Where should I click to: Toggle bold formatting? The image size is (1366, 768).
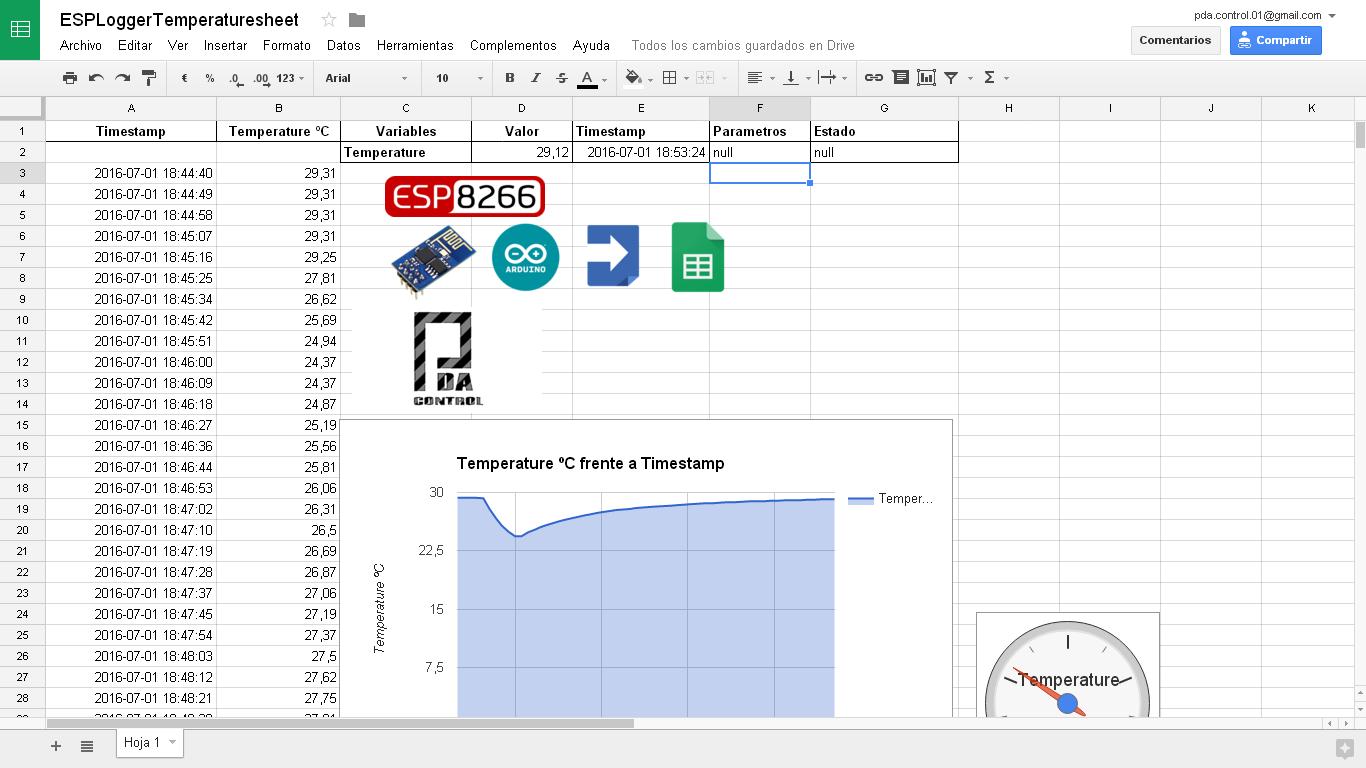(x=509, y=77)
